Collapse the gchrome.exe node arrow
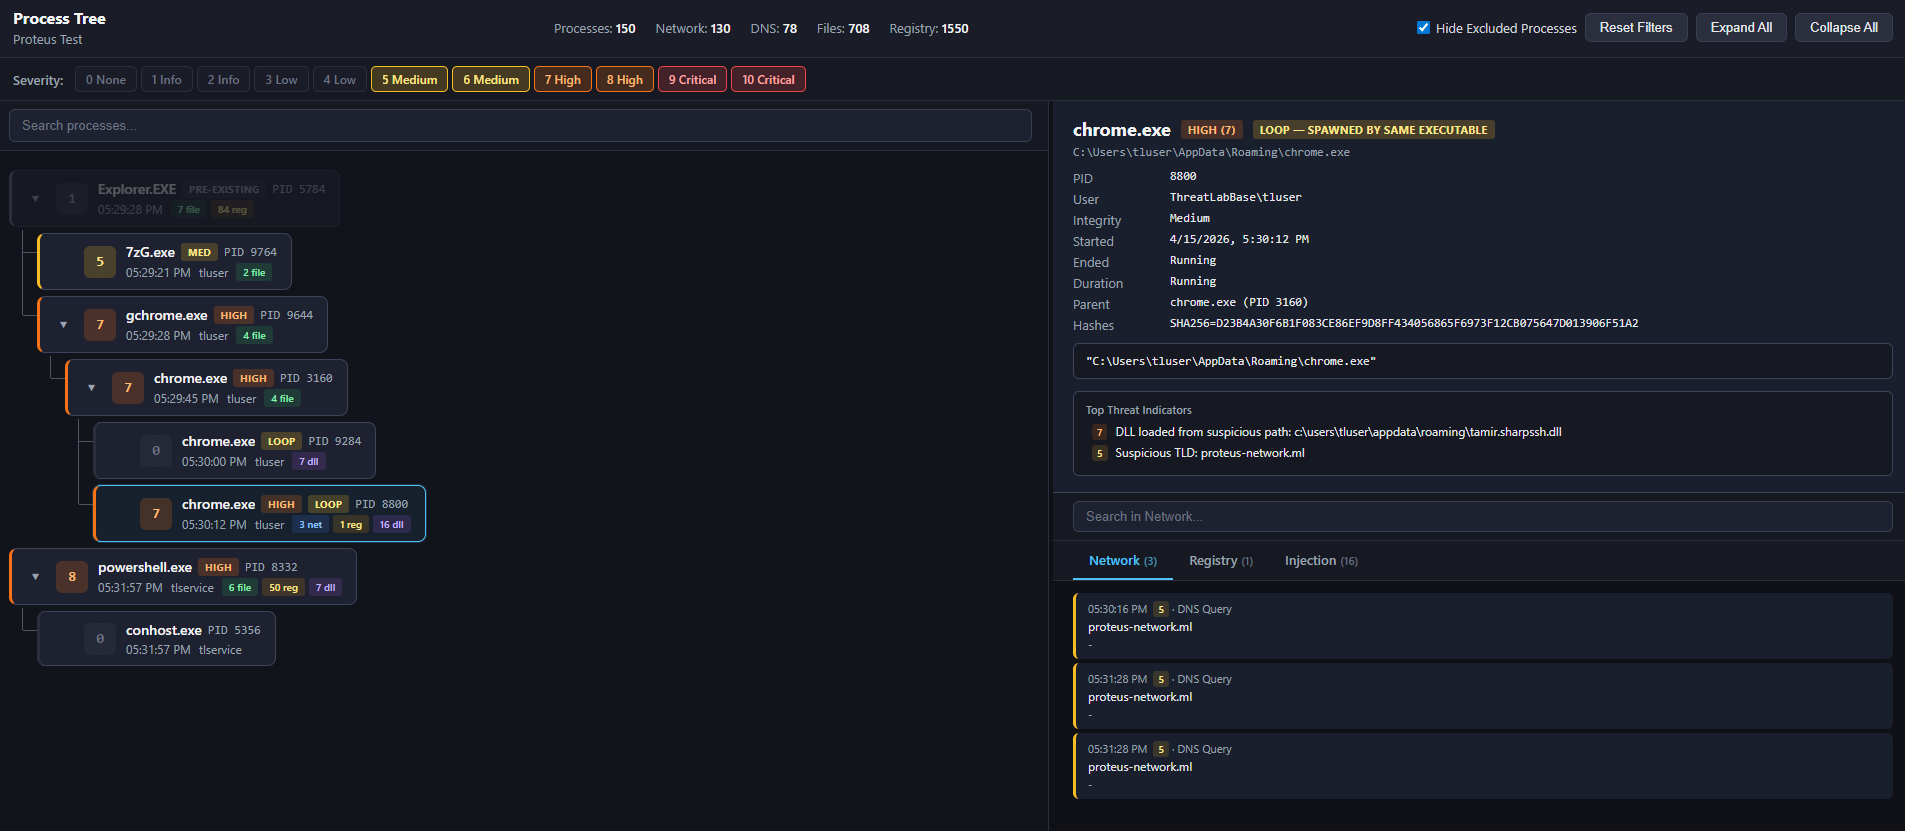This screenshot has height=831, width=1905. [x=63, y=325]
